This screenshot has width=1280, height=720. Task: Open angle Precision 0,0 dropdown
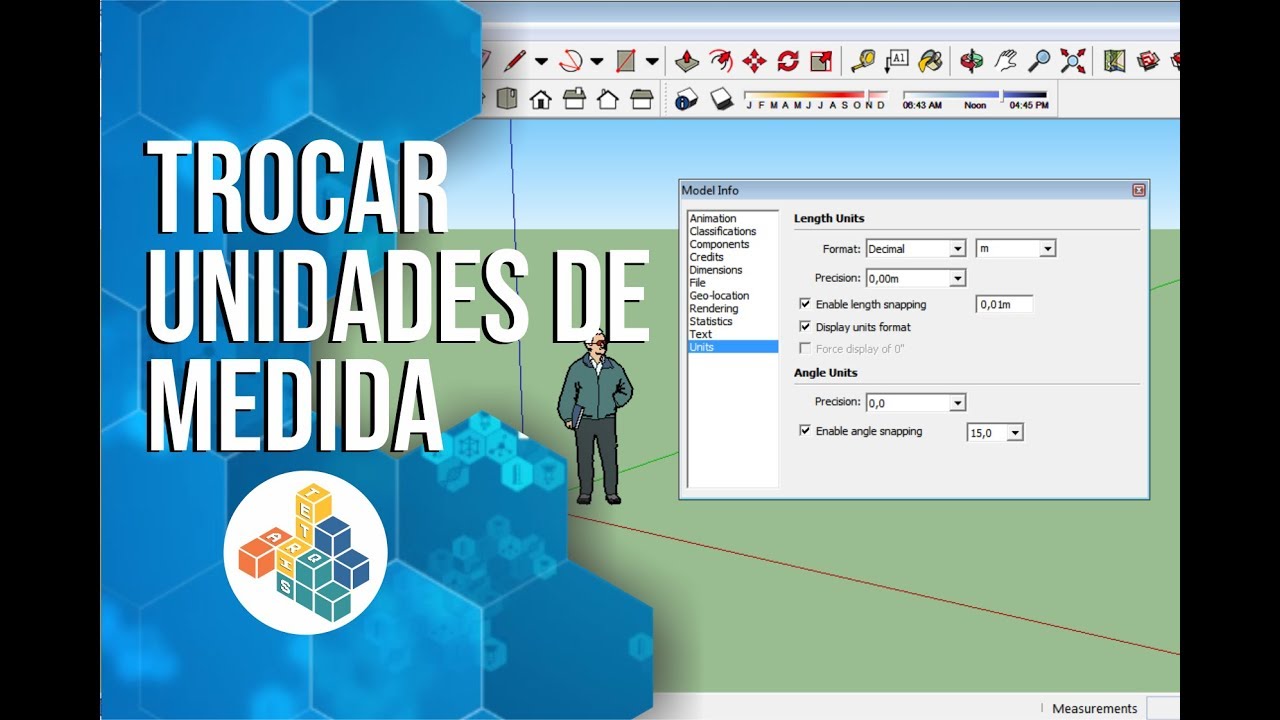tap(916, 403)
